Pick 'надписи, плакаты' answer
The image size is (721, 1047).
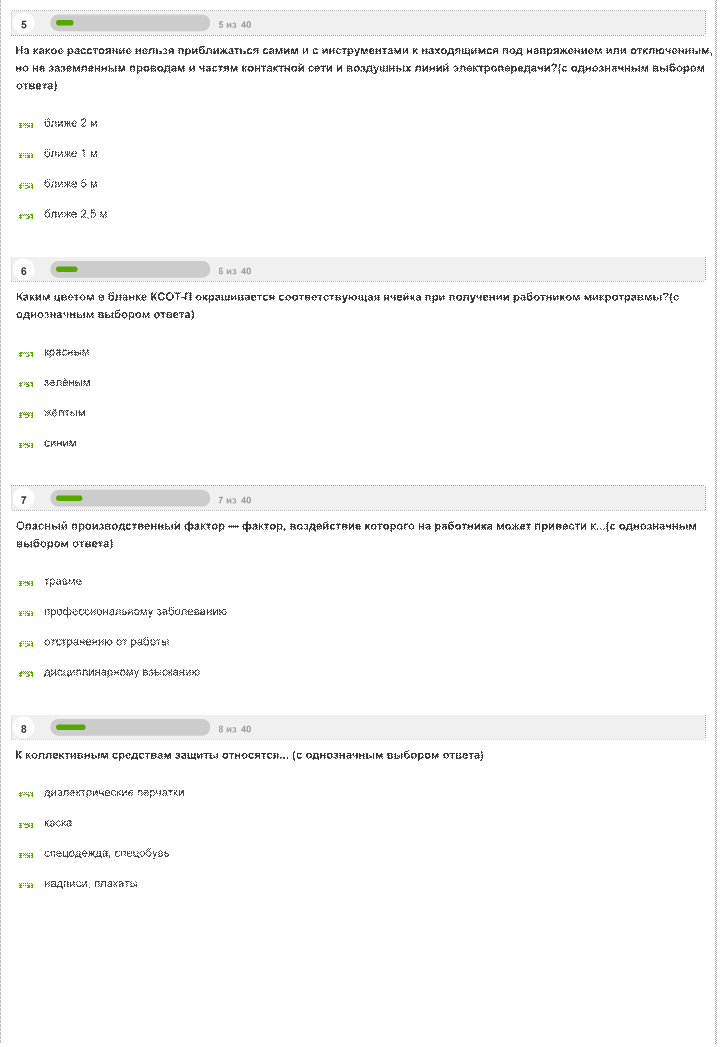click(26, 885)
